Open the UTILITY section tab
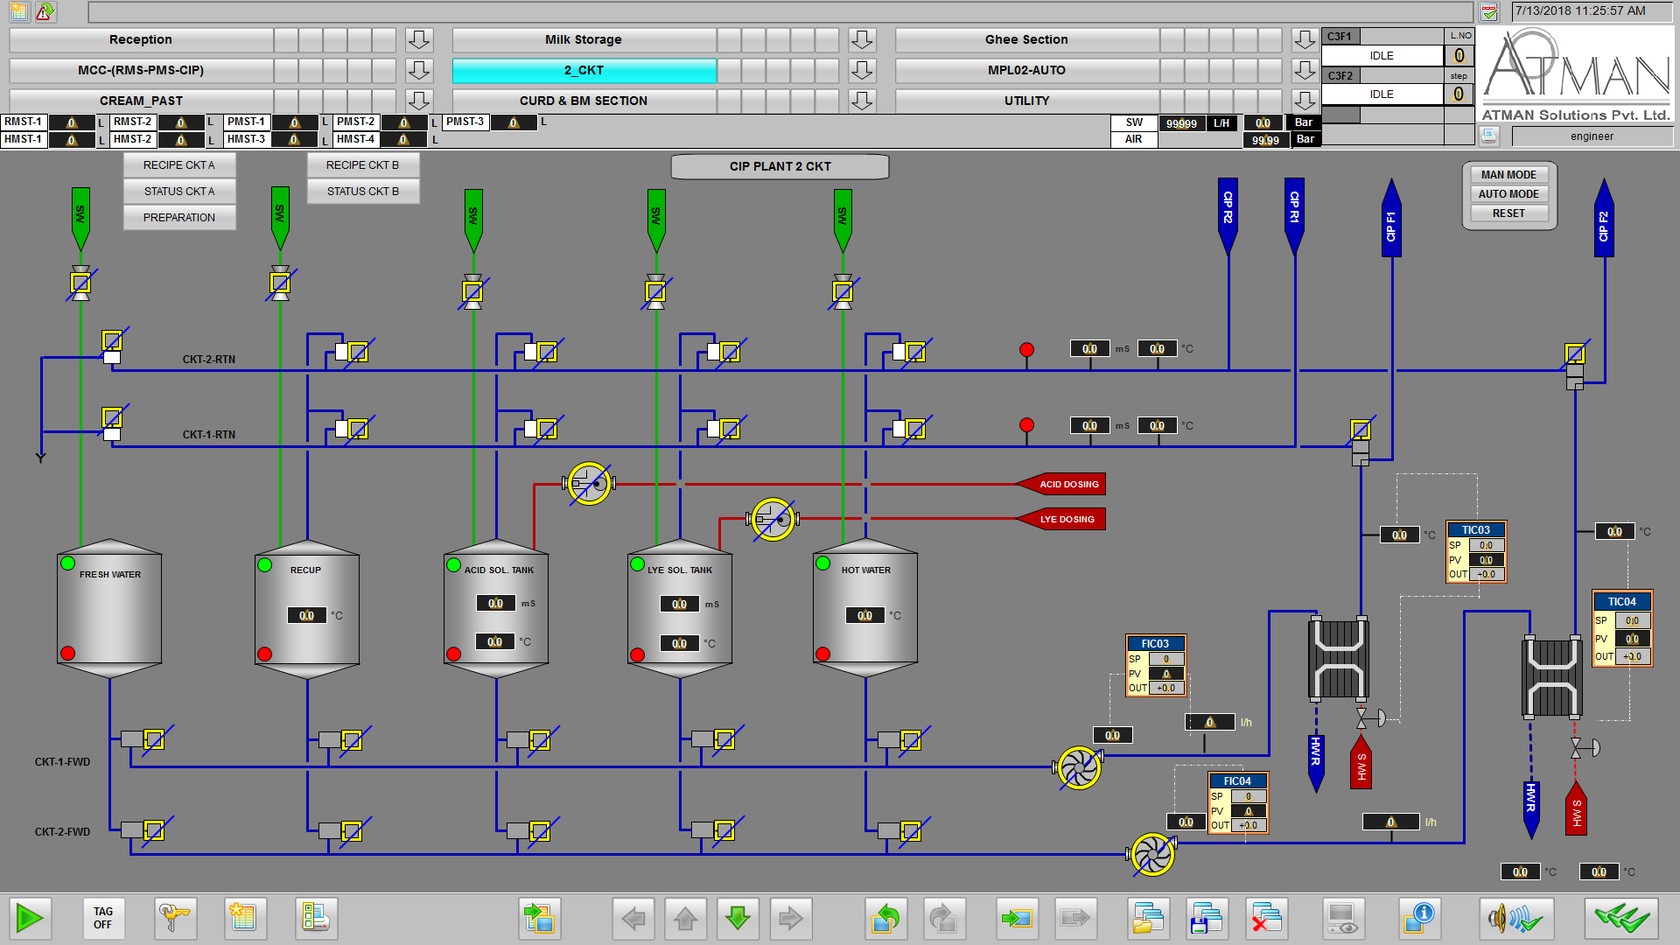 click(1027, 101)
